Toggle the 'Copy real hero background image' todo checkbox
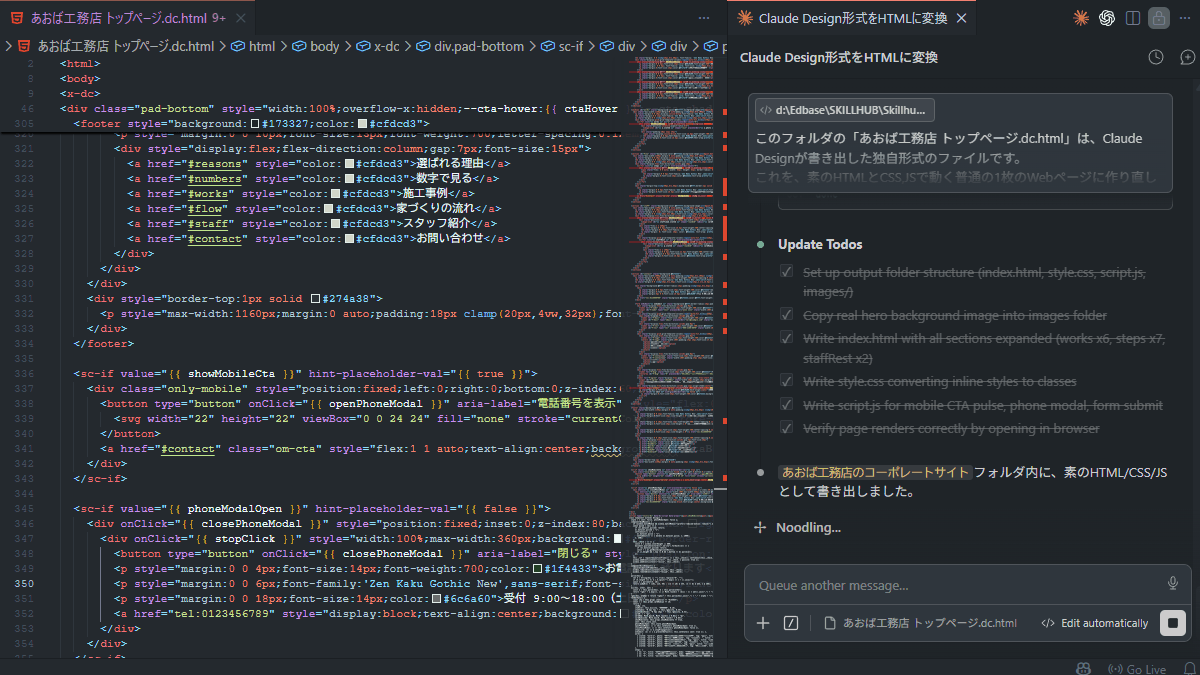The image size is (1200, 675). pyautogui.click(x=787, y=315)
